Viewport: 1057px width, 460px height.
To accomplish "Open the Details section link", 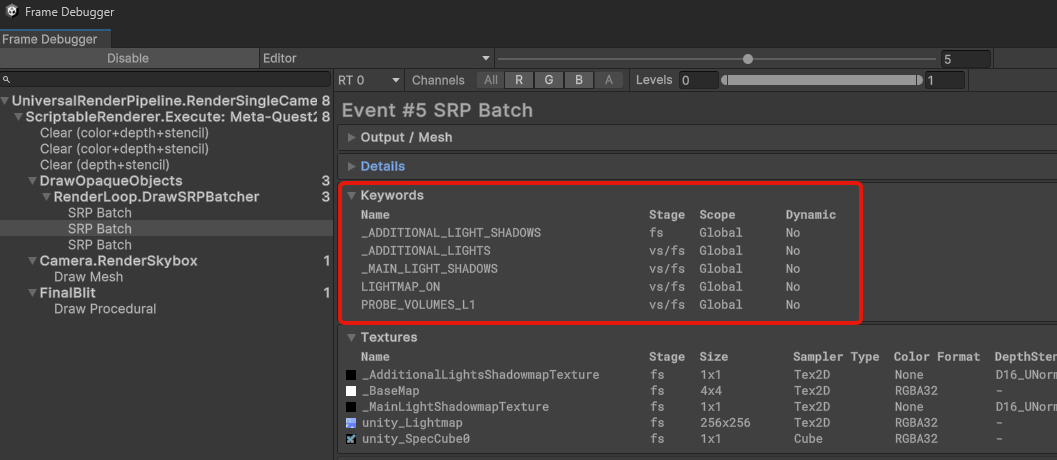I will pyautogui.click(x=382, y=166).
